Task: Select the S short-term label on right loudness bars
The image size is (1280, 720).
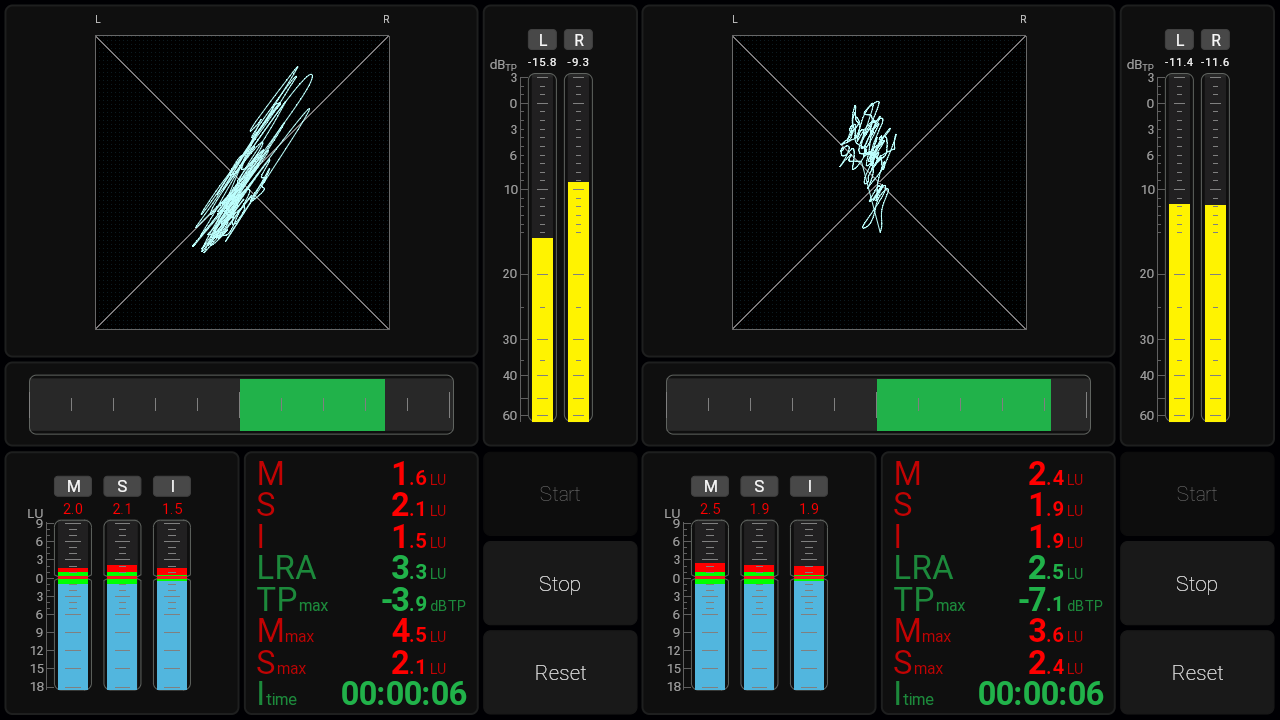Action: [759, 487]
